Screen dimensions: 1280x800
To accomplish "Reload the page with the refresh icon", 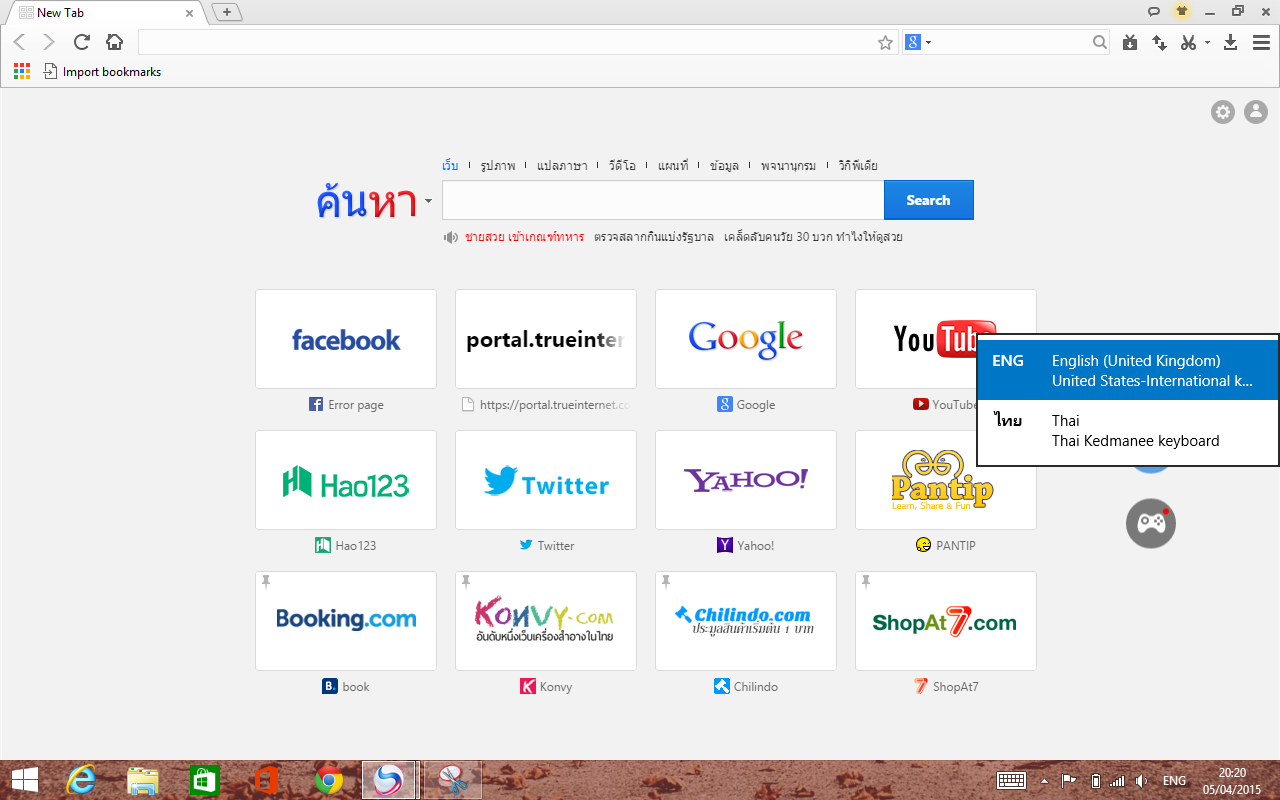I will pyautogui.click(x=82, y=42).
